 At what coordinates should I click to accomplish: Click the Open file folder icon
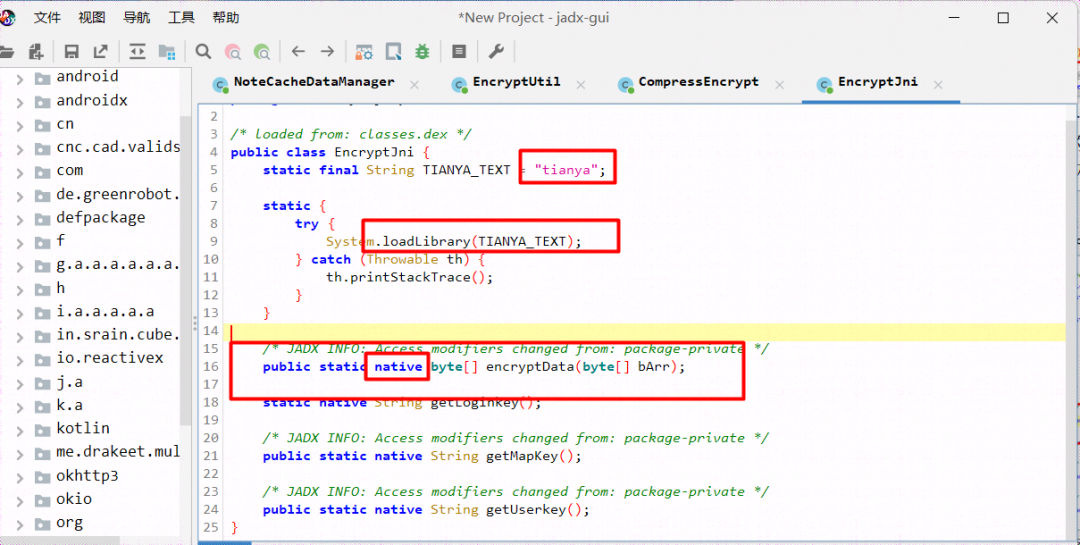point(6,51)
